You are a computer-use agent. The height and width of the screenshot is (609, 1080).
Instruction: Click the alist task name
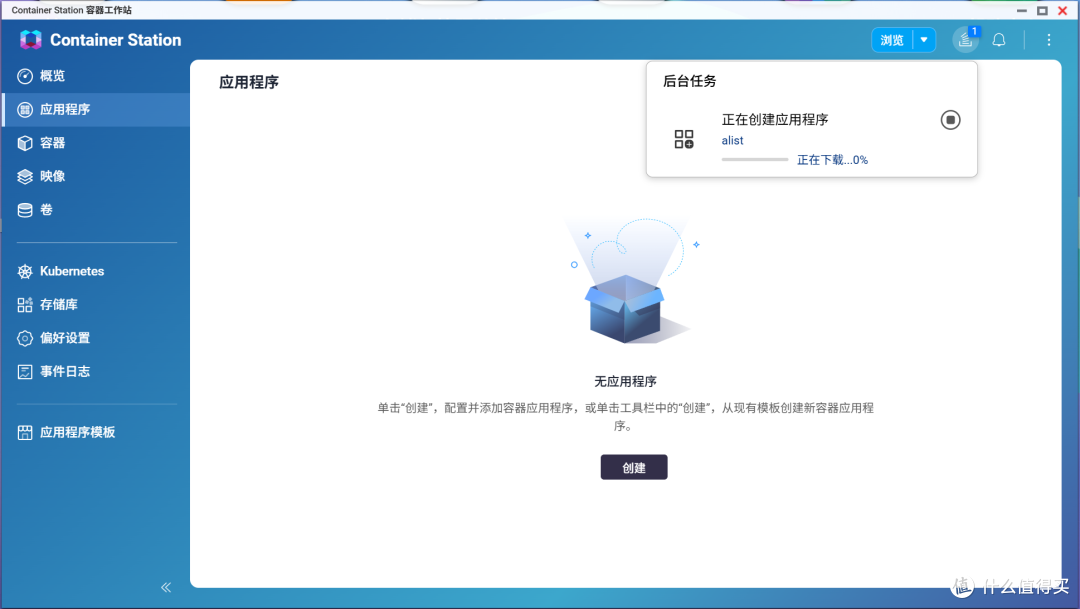732,141
